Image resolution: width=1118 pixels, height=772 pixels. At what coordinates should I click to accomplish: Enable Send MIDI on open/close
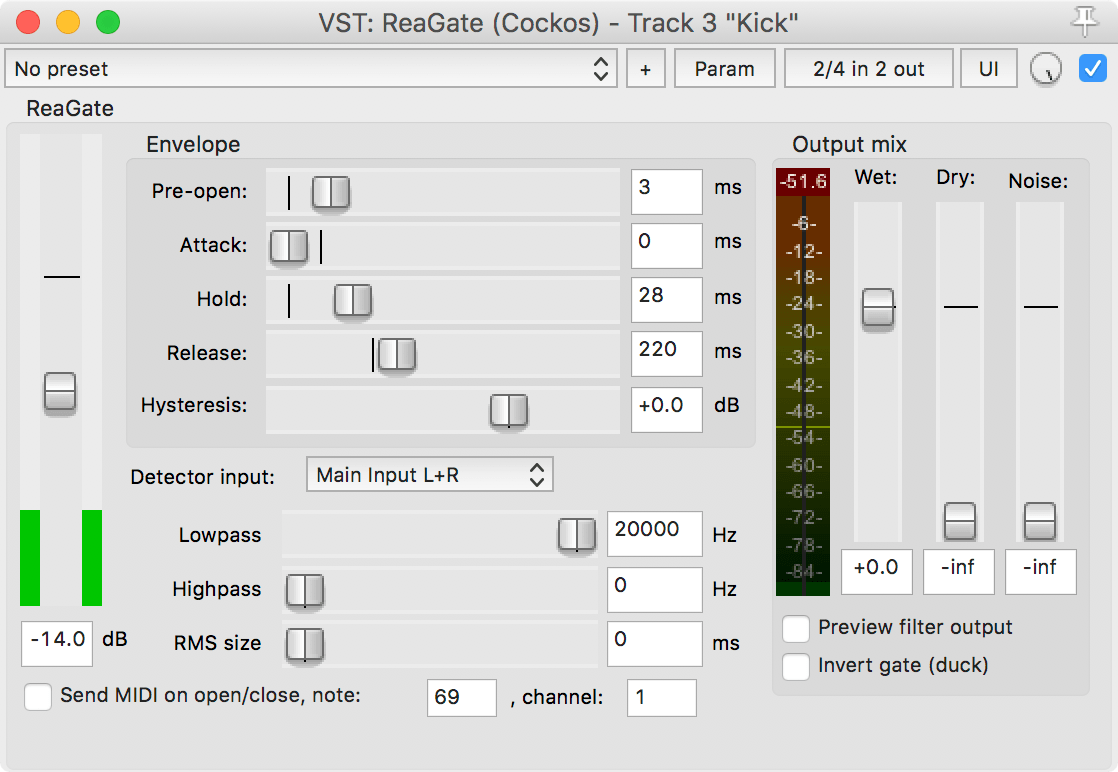click(x=38, y=696)
